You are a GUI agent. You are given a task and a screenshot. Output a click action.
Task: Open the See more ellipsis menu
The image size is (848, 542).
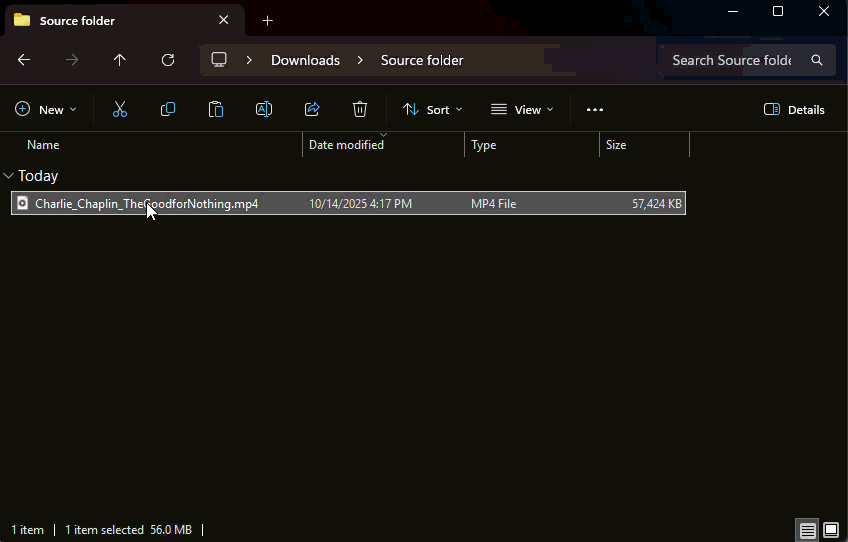coord(595,110)
